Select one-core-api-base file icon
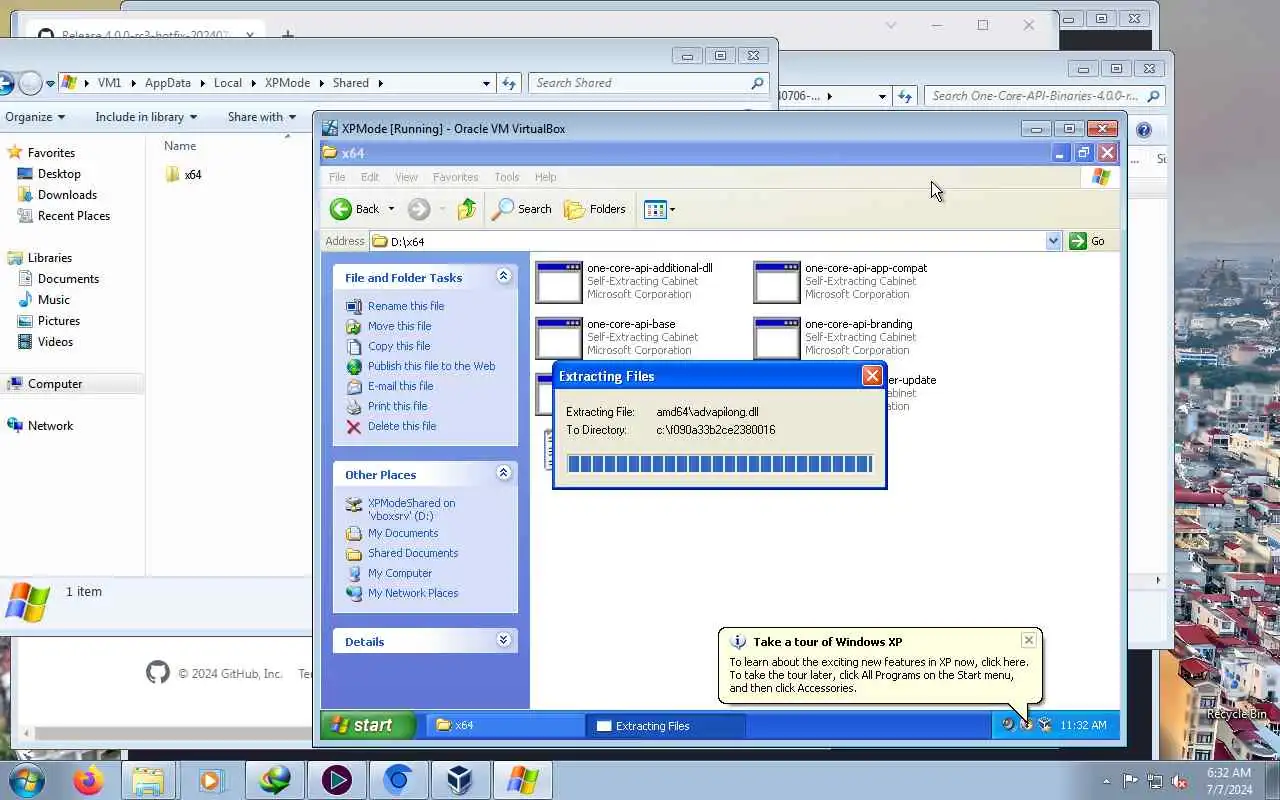 coord(559,338)
